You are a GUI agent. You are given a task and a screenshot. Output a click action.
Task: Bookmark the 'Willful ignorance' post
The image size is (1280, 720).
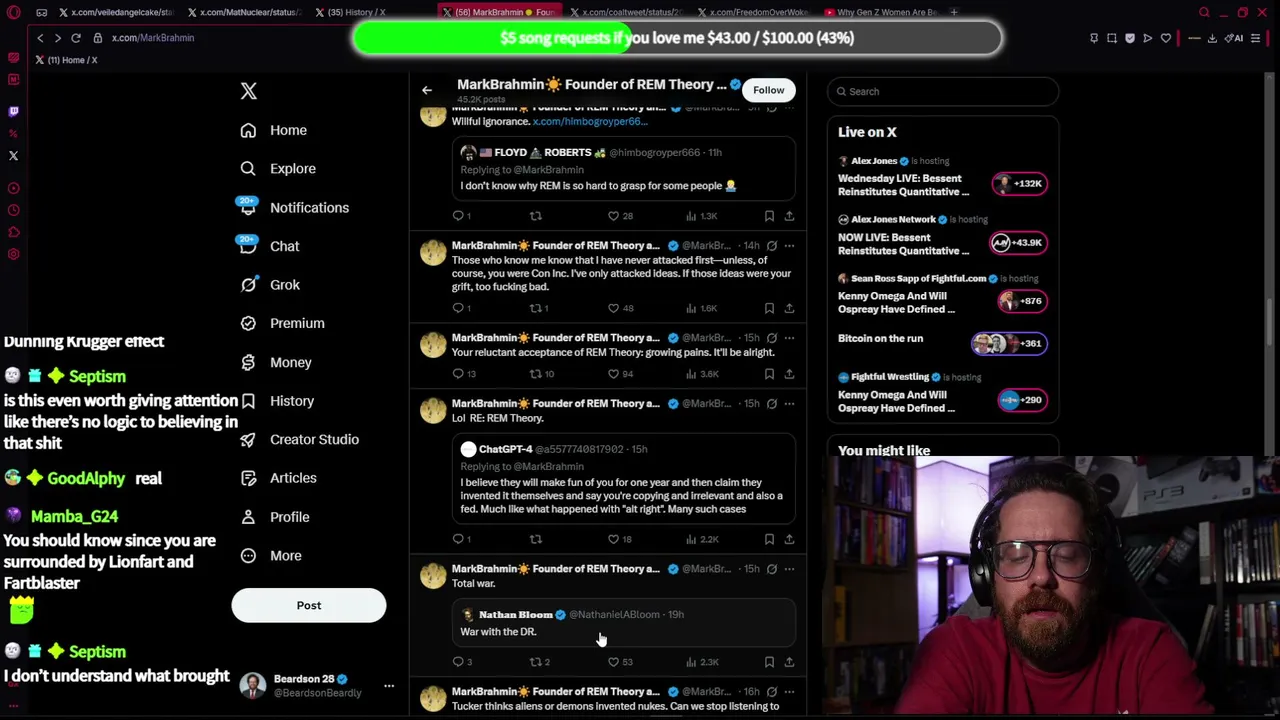tap(769, 216)
